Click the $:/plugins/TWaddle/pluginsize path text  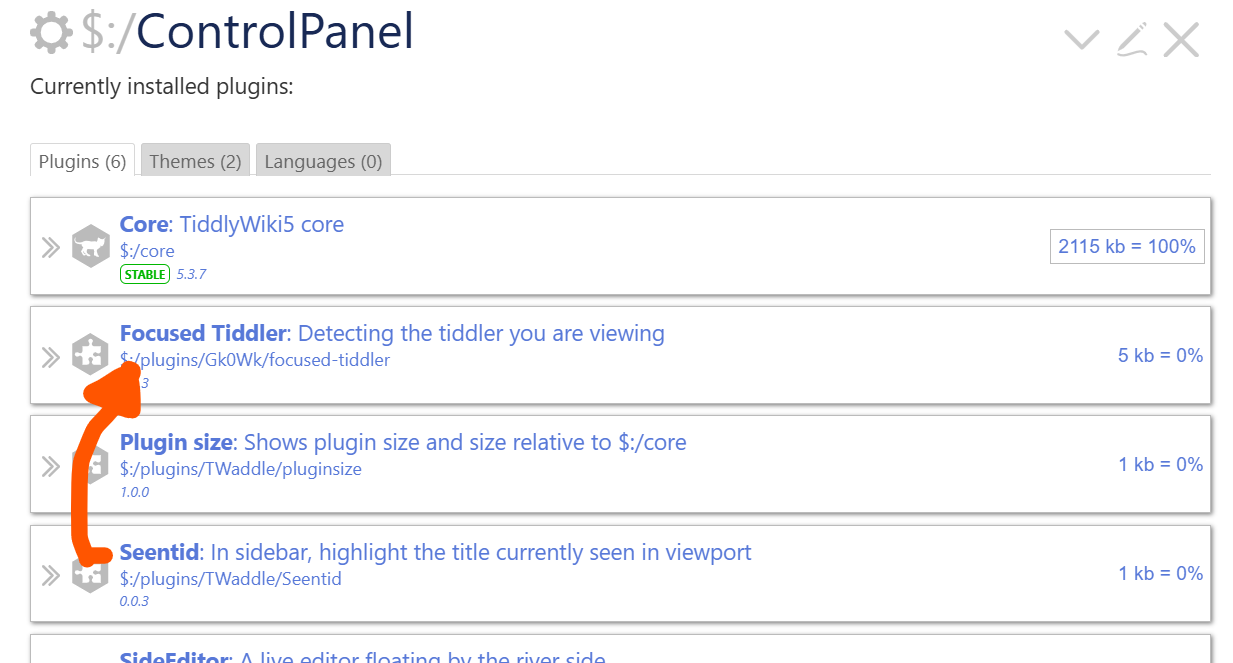click(x=240, y=469)
